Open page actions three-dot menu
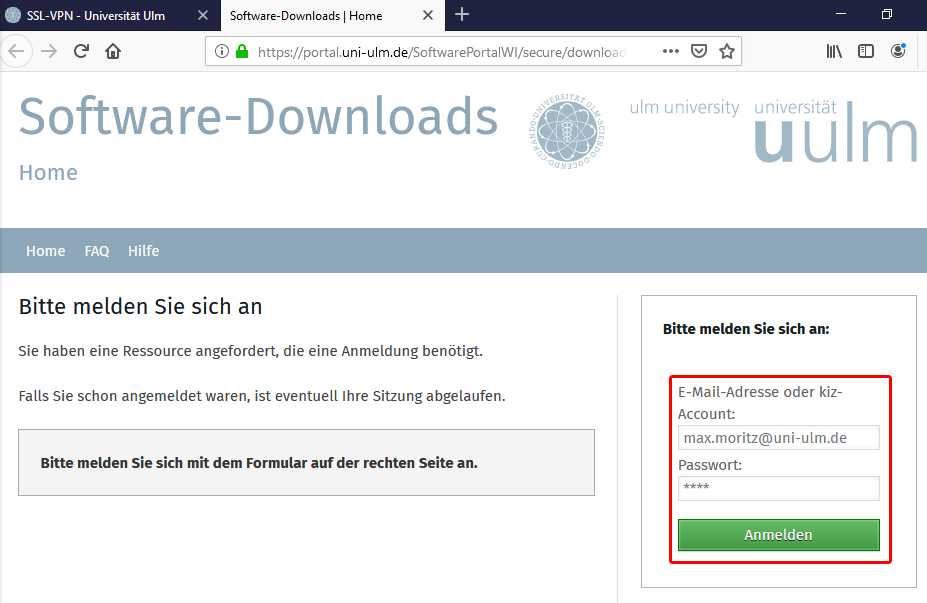This screenshot has height=603, width=927. pyautogui.click(x=670, y=51)
